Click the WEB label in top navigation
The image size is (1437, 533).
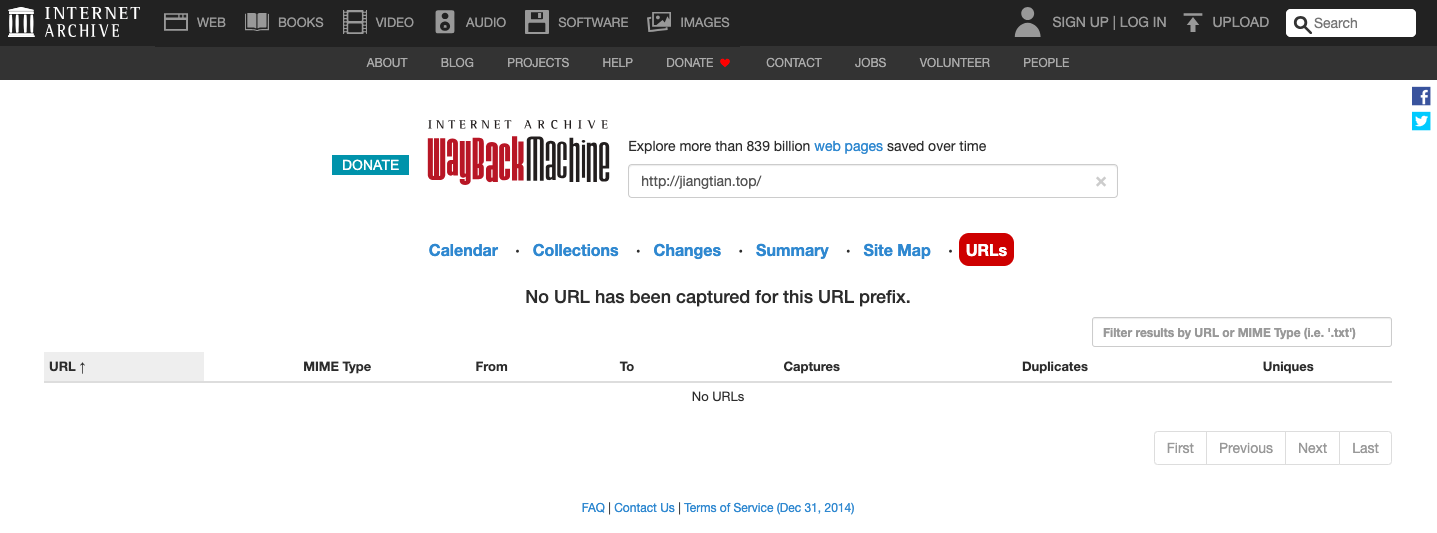coord(211,22)
